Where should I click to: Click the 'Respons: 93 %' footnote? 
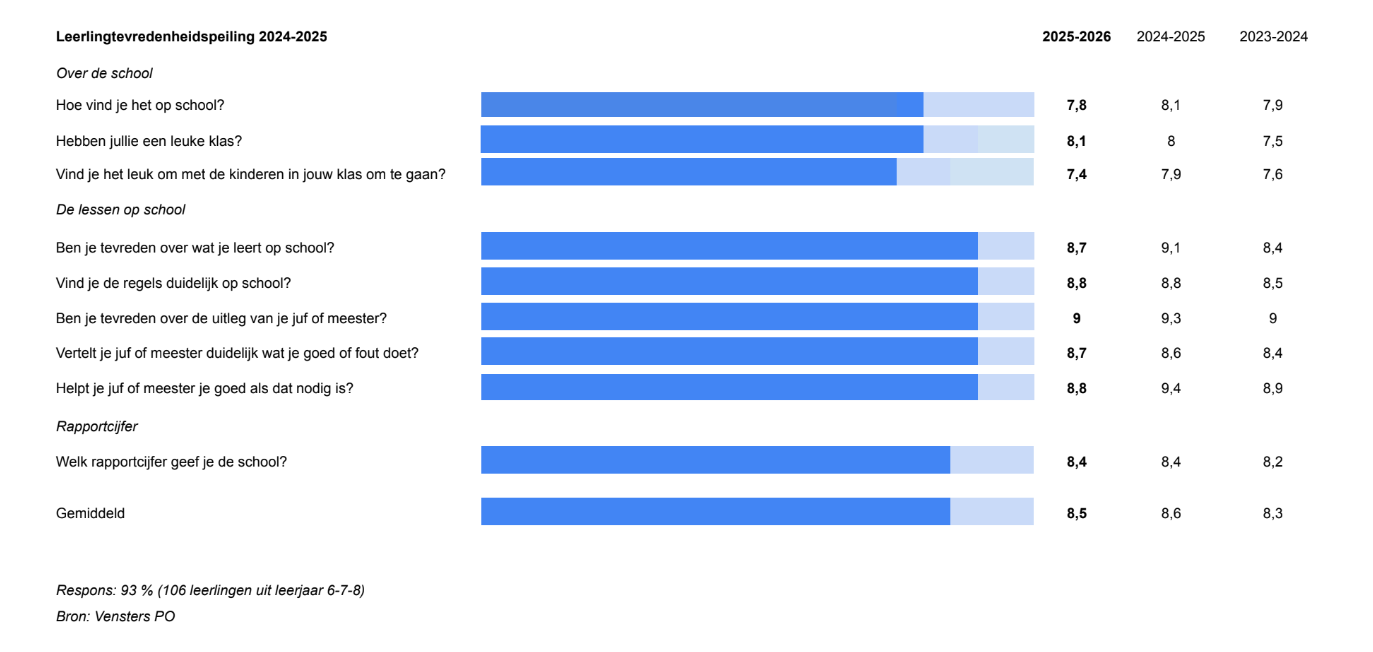pos(210,590)
